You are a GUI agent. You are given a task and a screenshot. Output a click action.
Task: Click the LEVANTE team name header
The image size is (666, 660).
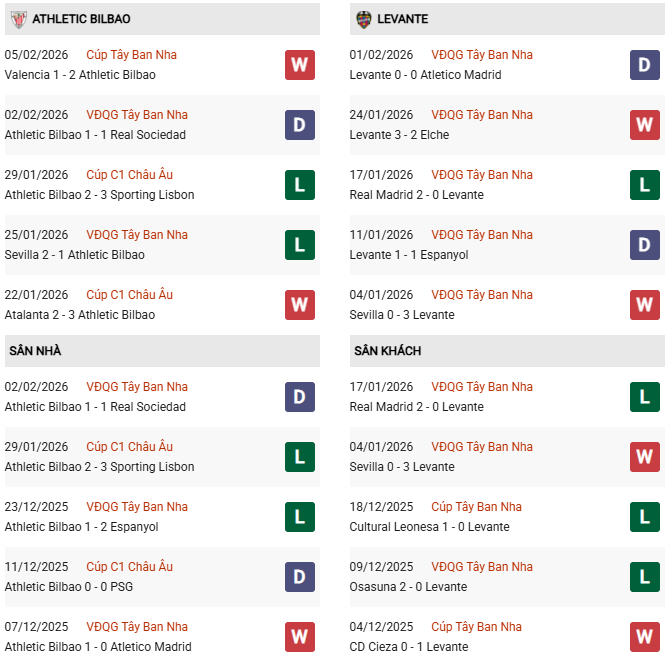click(x=403, y=19)
